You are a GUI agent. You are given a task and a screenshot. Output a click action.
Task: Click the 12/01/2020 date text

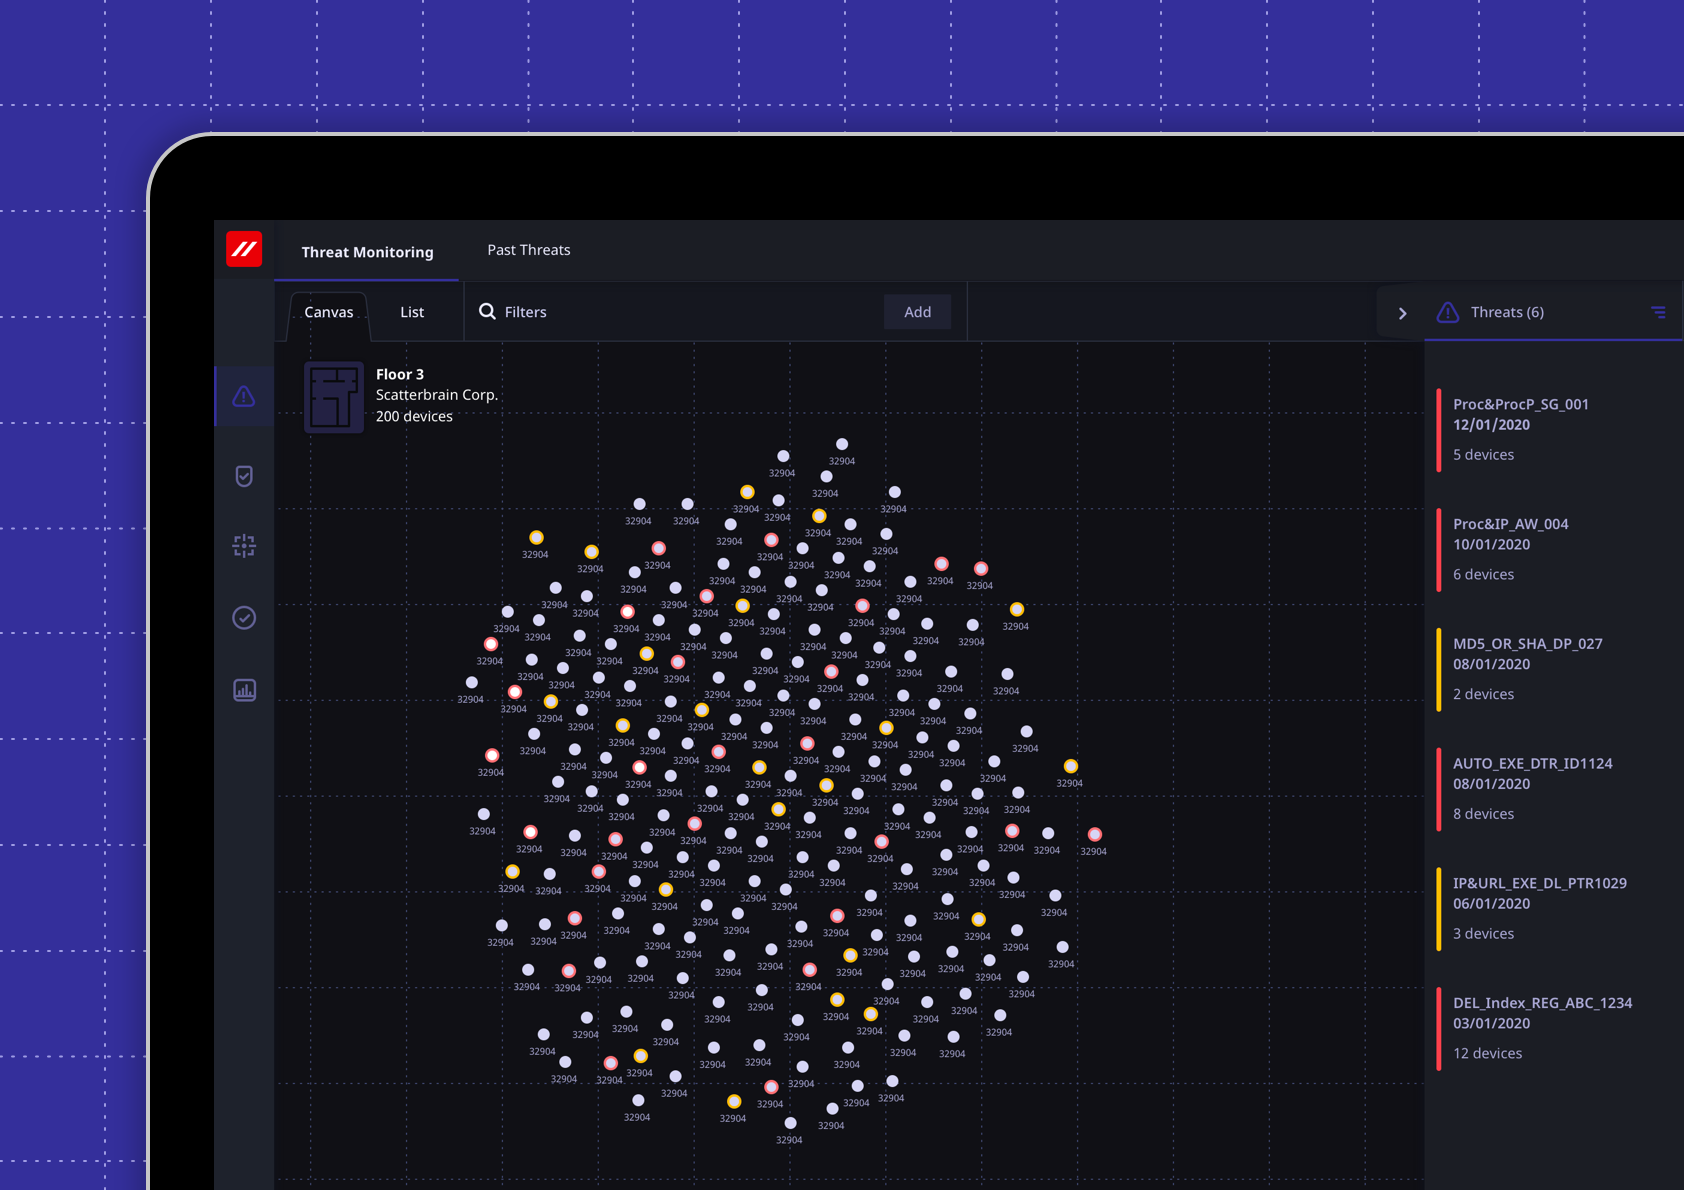pos(1491,425)
